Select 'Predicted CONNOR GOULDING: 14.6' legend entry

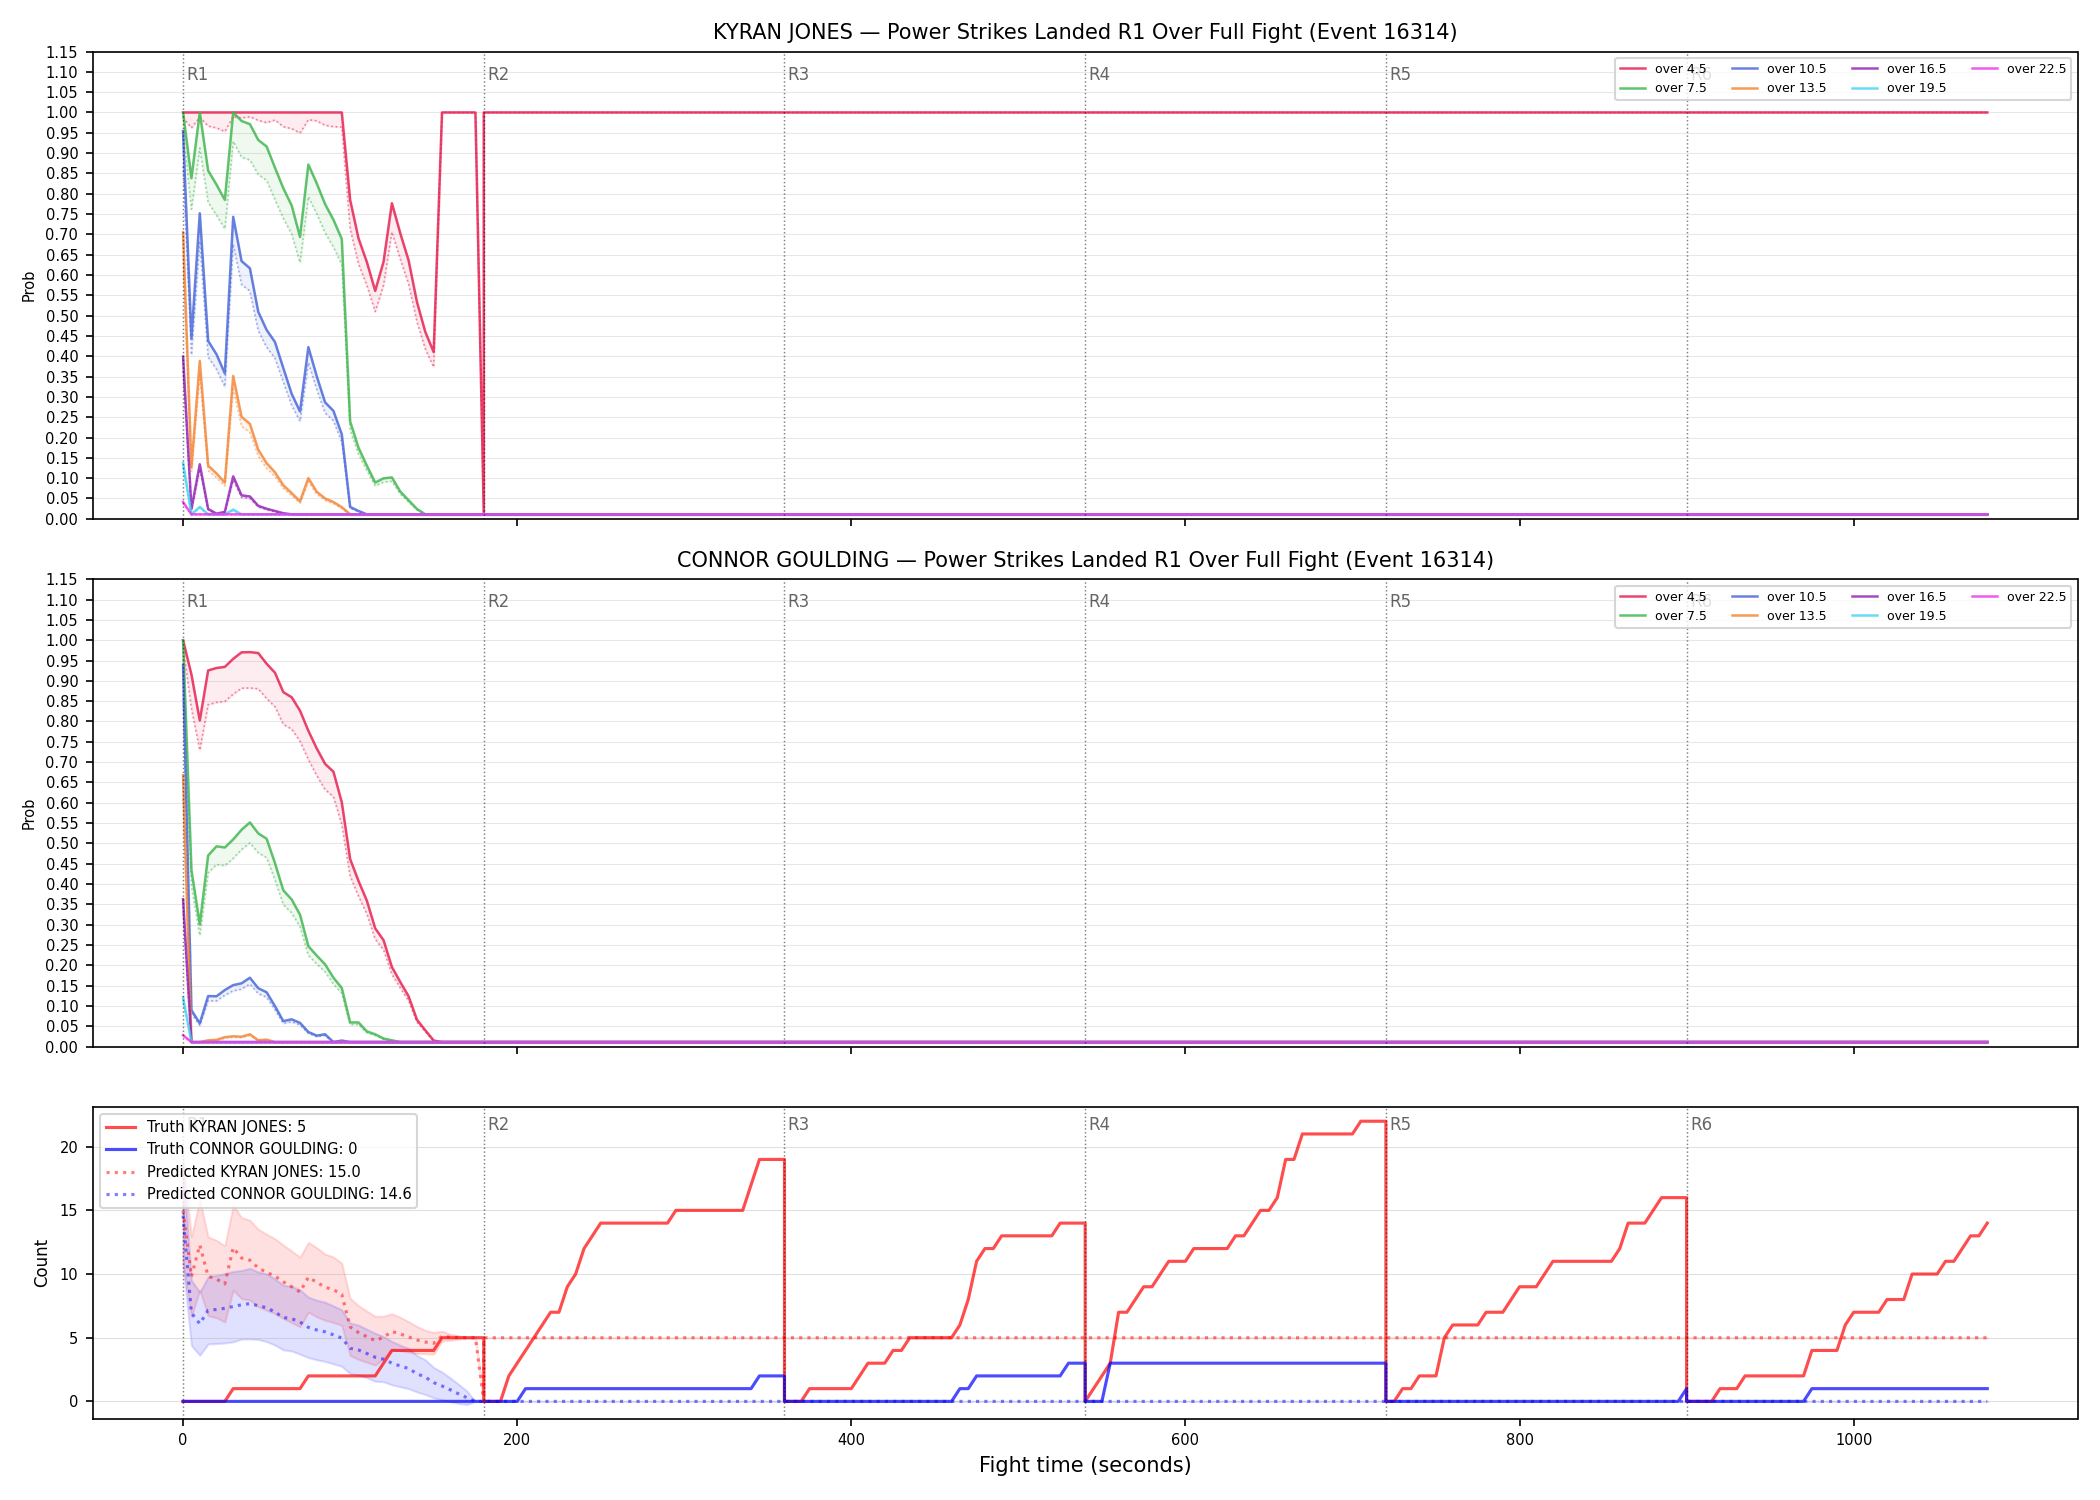pyautogui.click(x=258, y=1194)
